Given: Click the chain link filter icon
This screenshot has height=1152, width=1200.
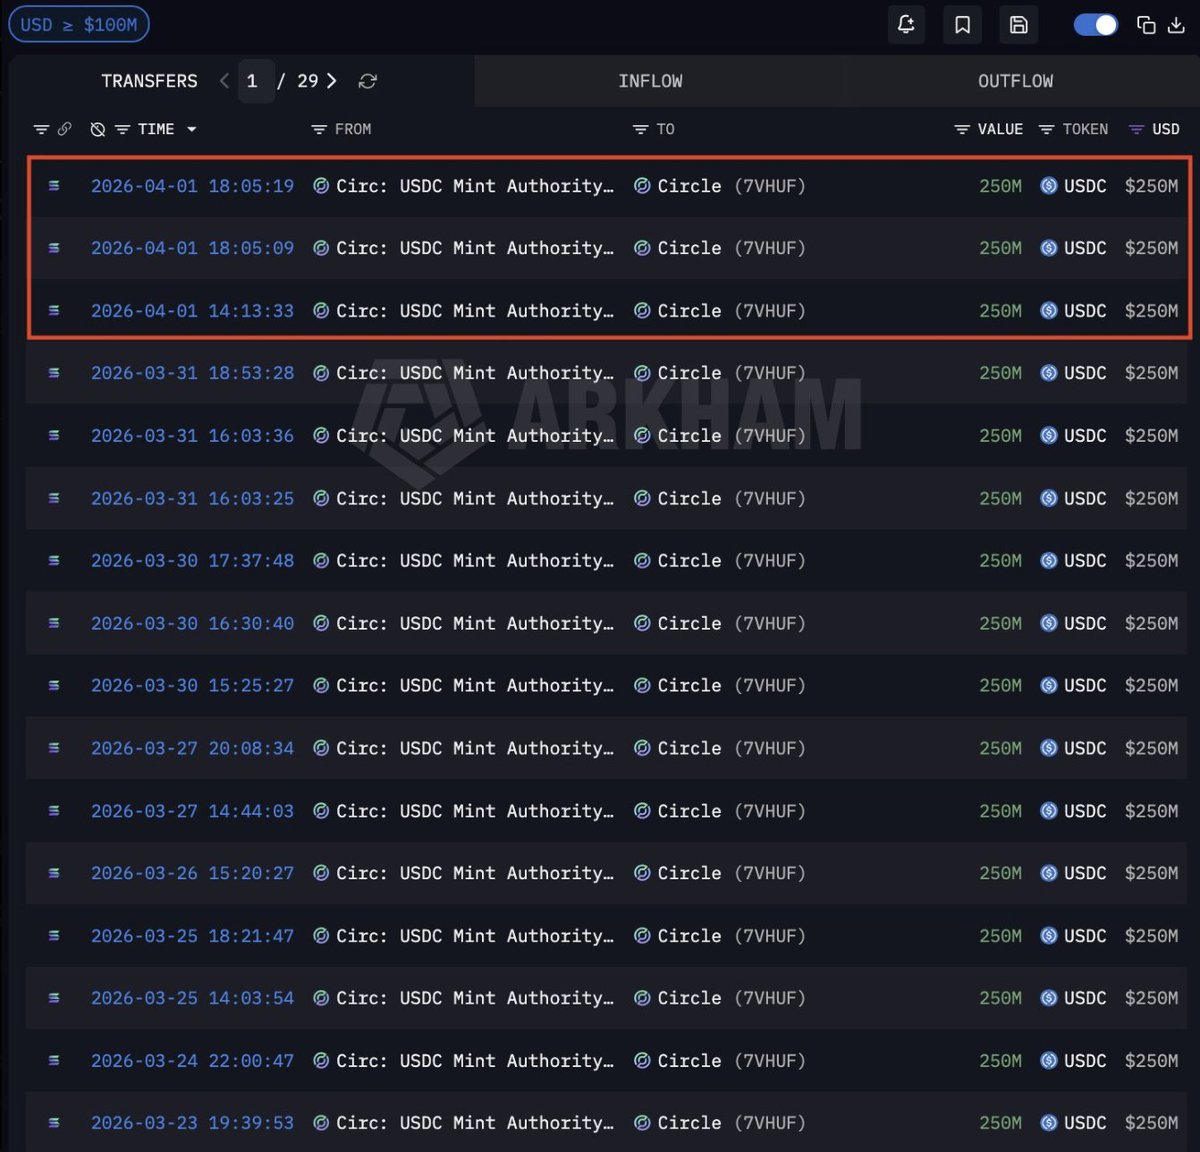Looking at the screenshot, I should point(65,129).
